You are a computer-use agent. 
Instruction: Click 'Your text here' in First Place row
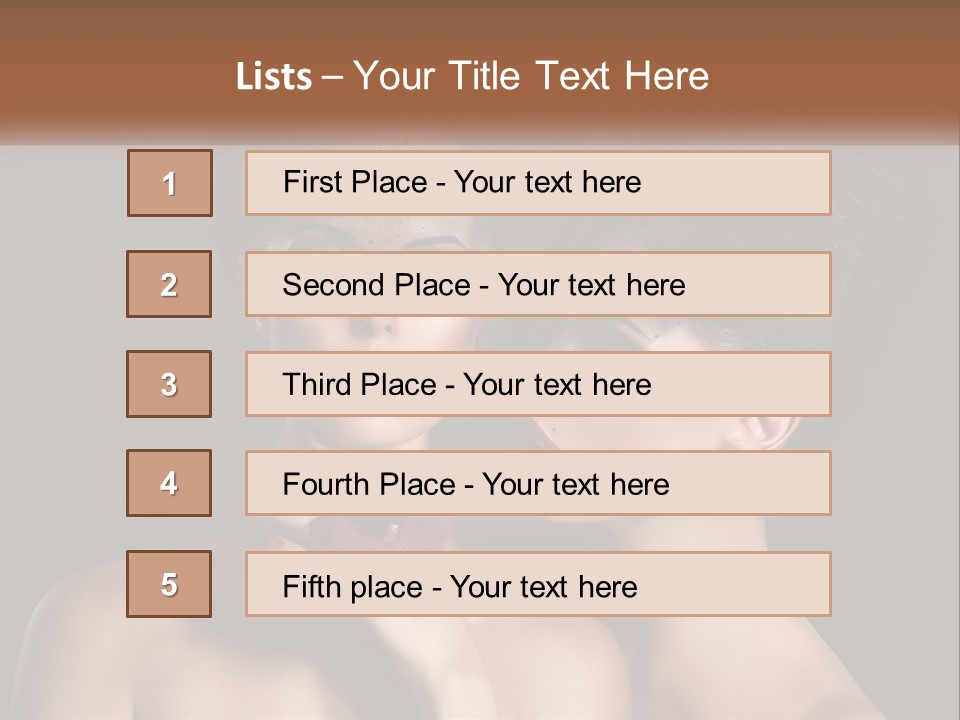[547, 182]
